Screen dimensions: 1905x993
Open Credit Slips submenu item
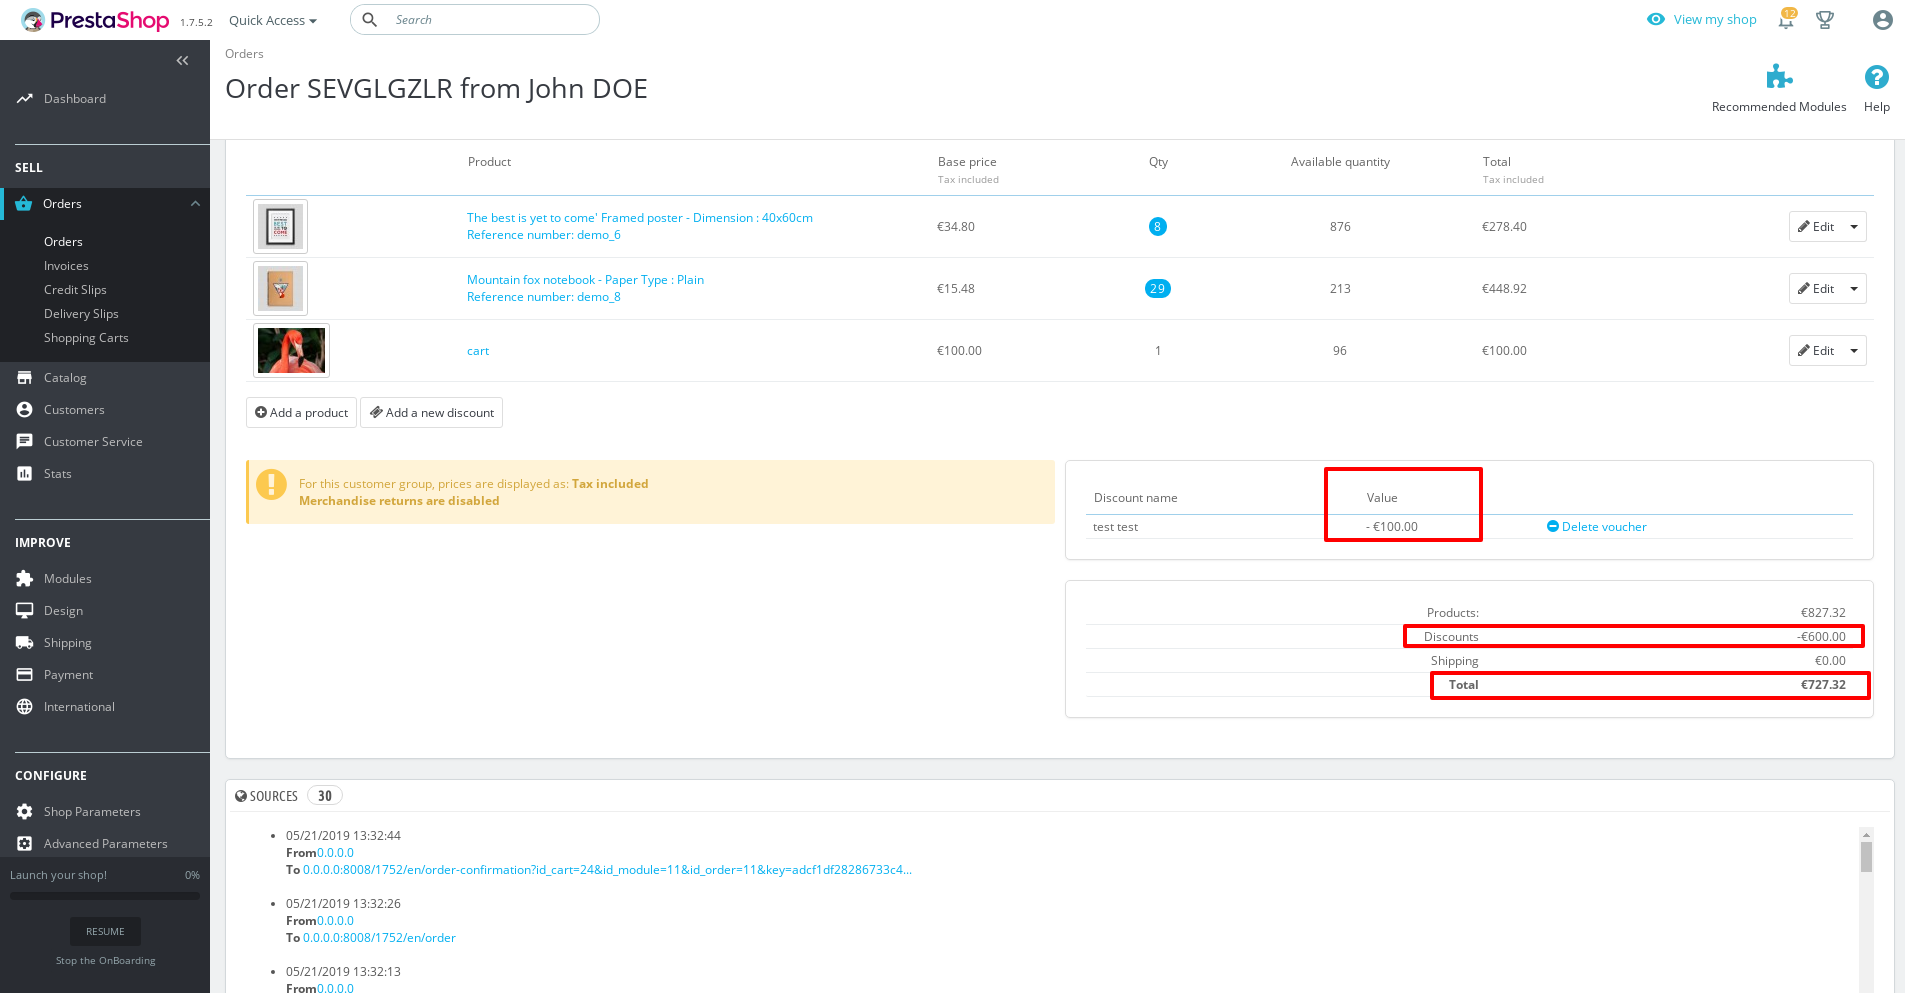[x=75, y=290]
